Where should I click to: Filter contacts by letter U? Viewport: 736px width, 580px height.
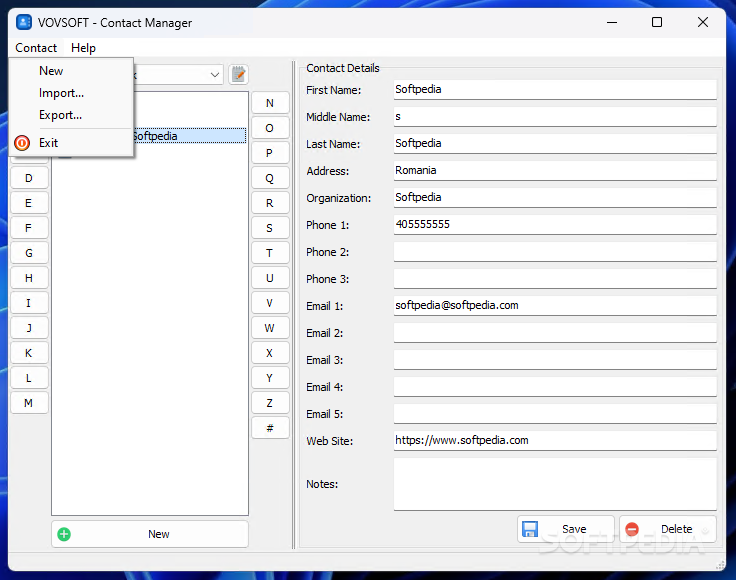270,278
